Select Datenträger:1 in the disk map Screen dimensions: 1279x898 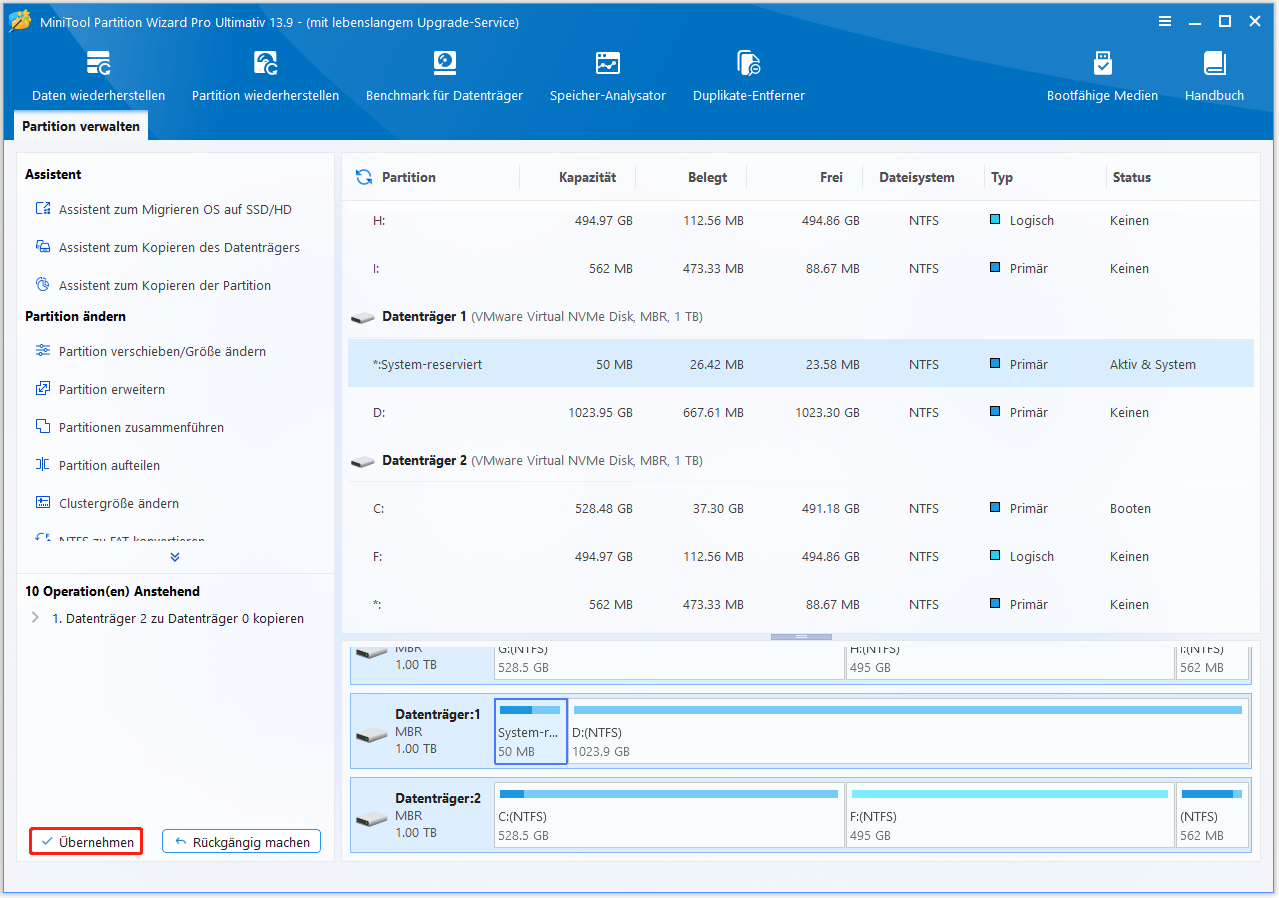click(x=422, y=732)
